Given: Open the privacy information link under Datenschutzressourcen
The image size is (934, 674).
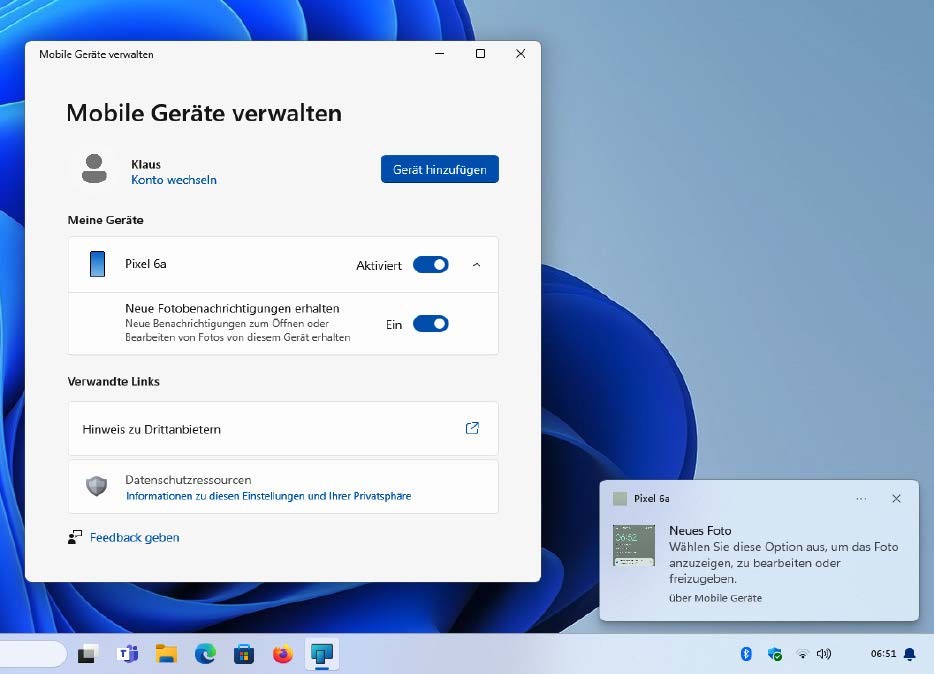Looking at the screenshot, I should (268, 496).
